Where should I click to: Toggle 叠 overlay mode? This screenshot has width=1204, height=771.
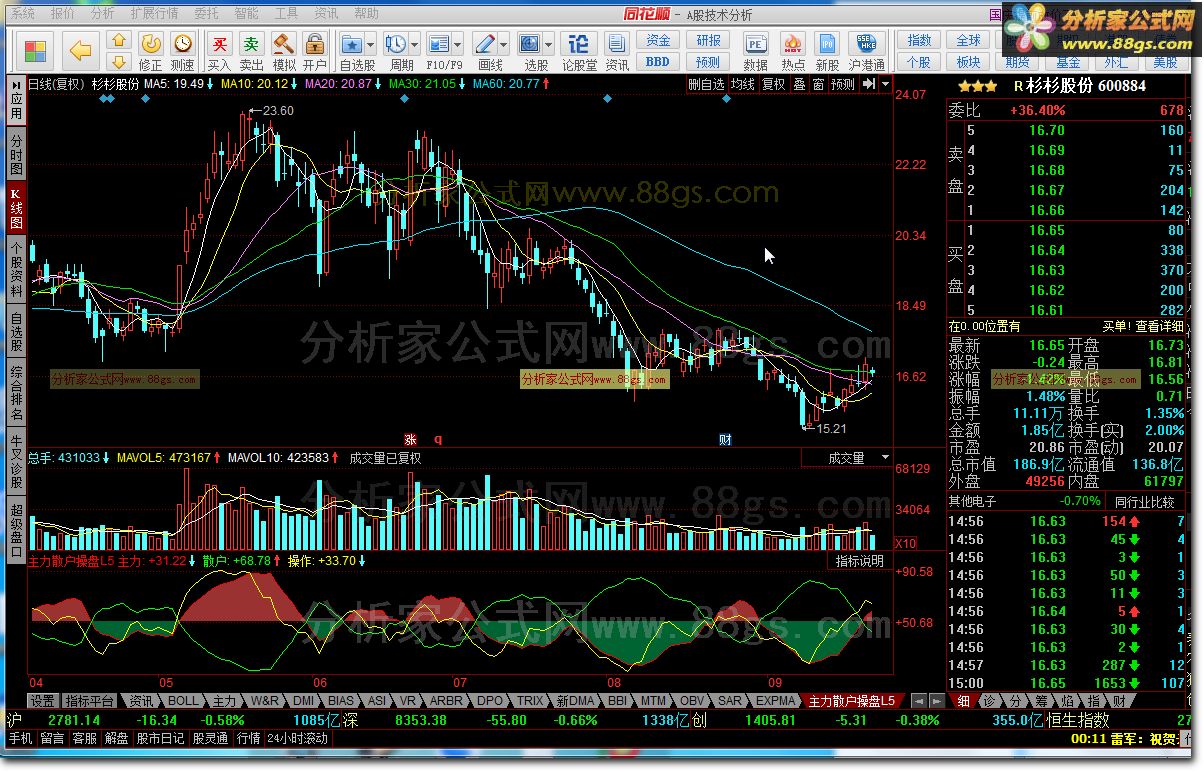coord(799,85)
